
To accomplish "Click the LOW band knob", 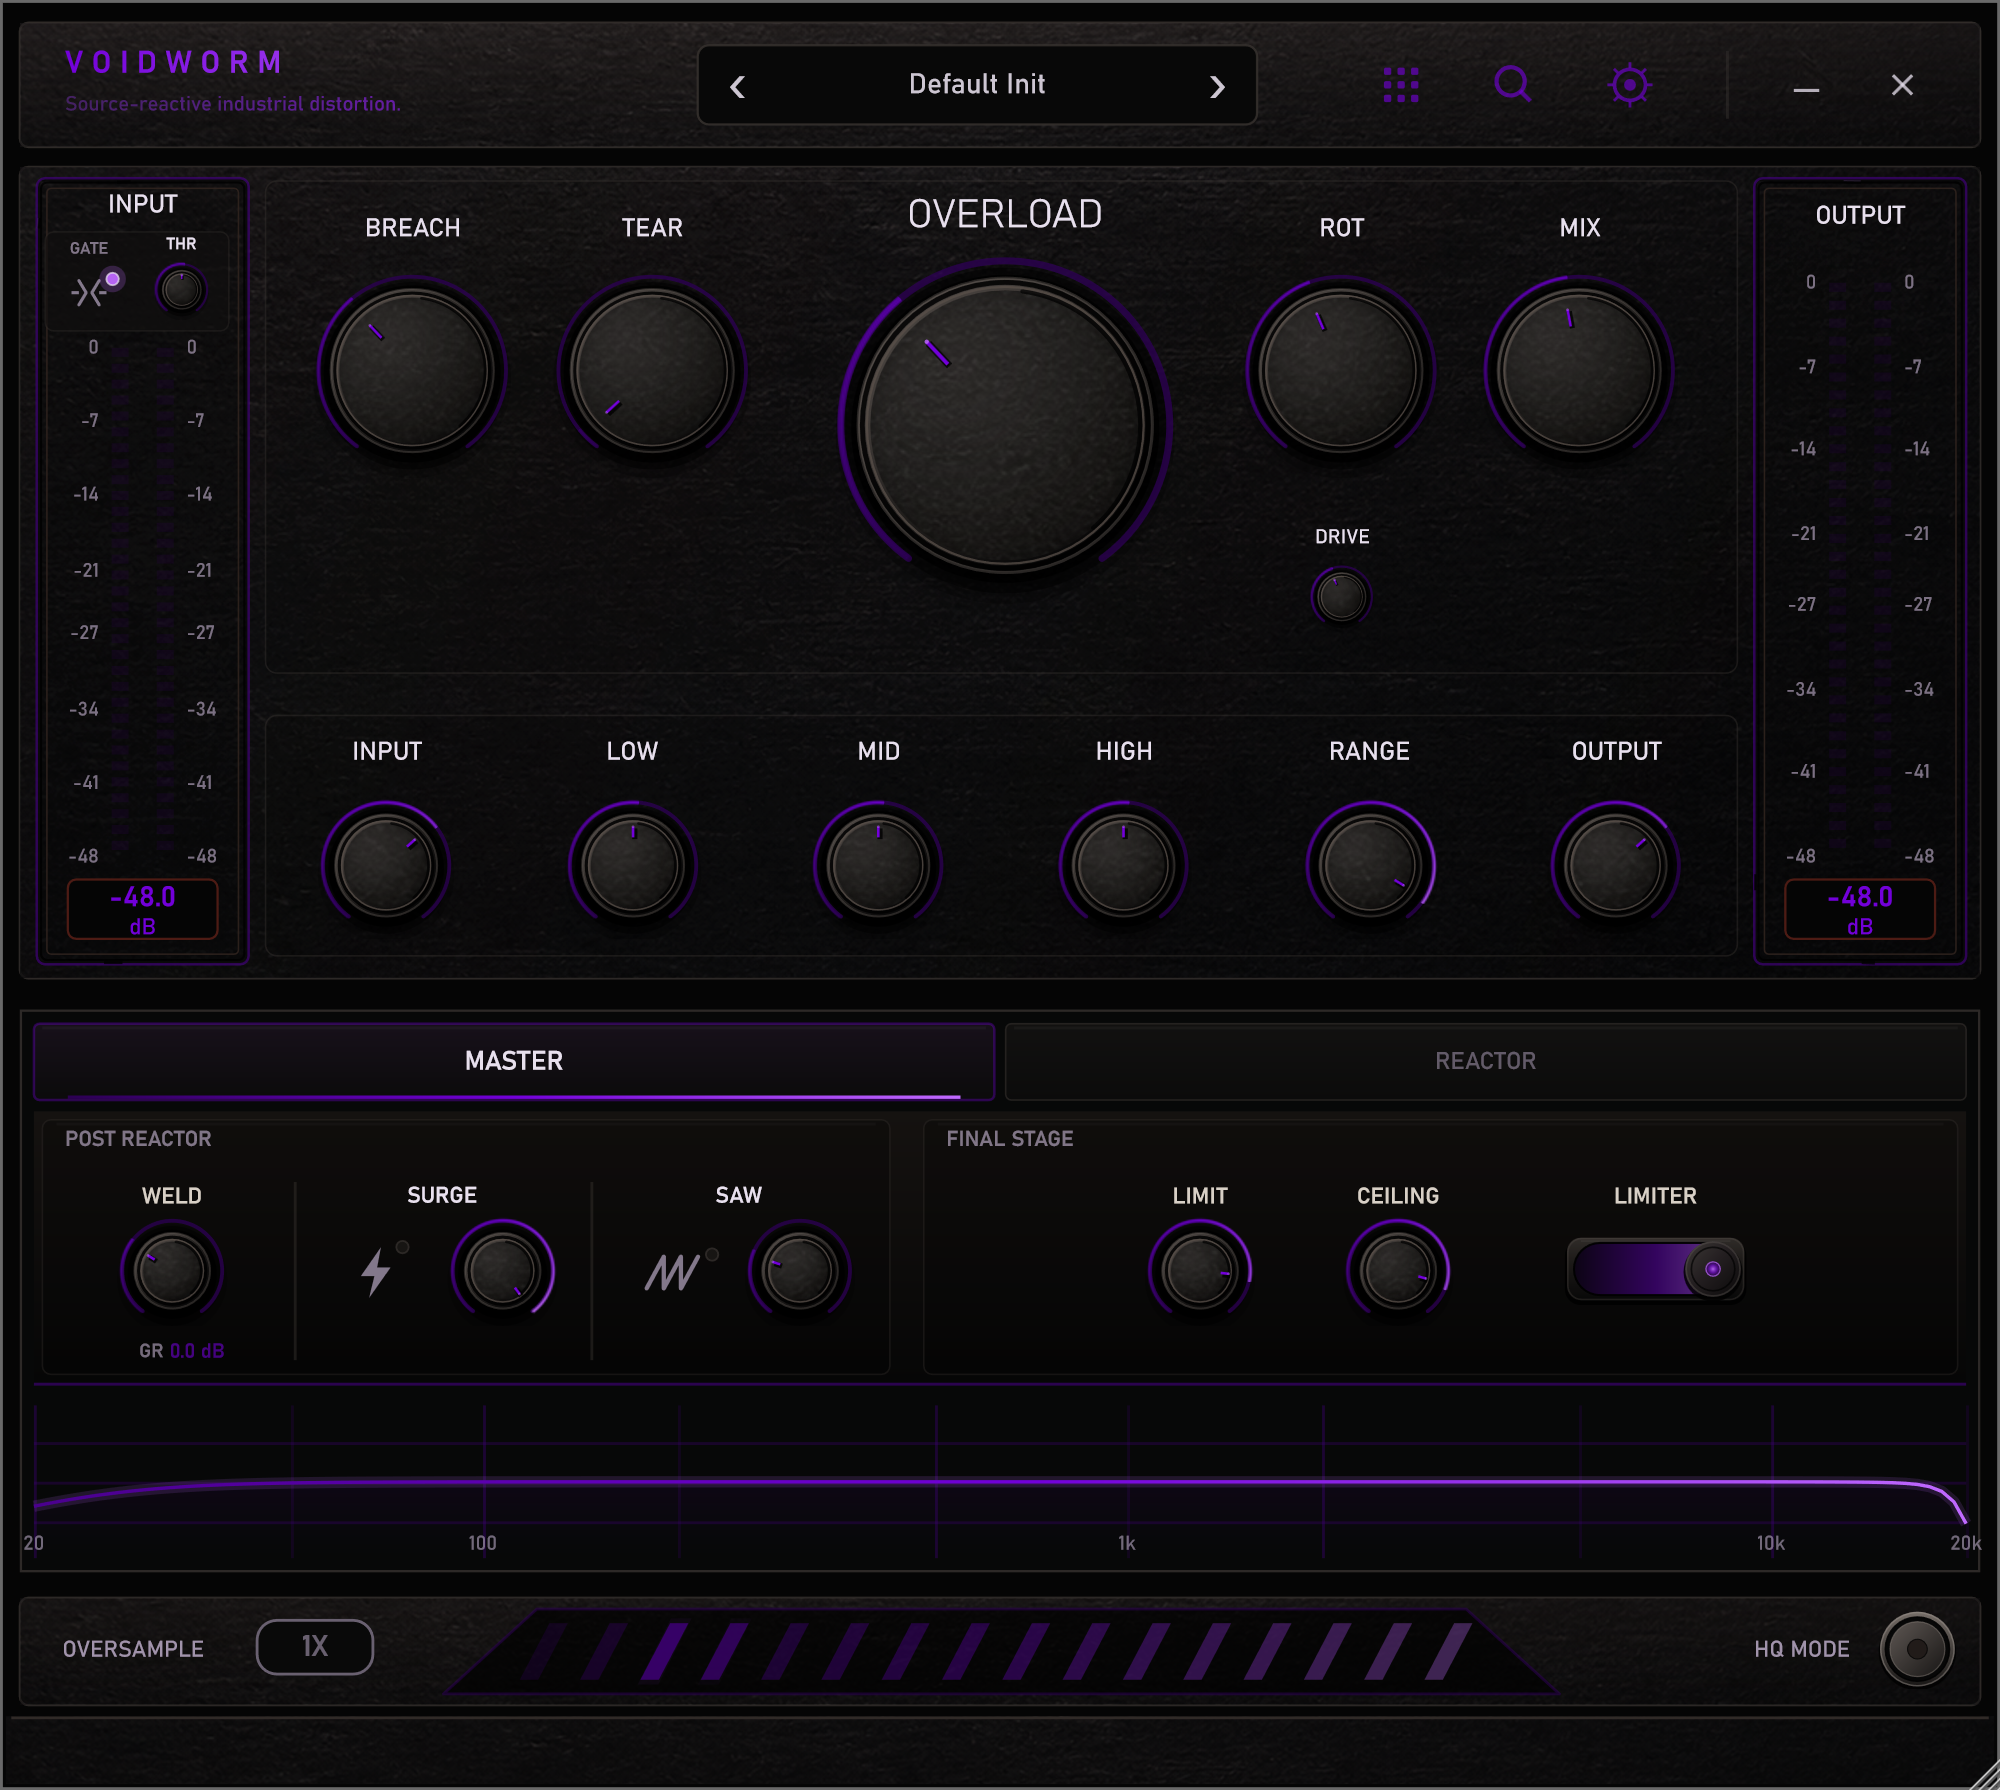I will tap(632, 865).
